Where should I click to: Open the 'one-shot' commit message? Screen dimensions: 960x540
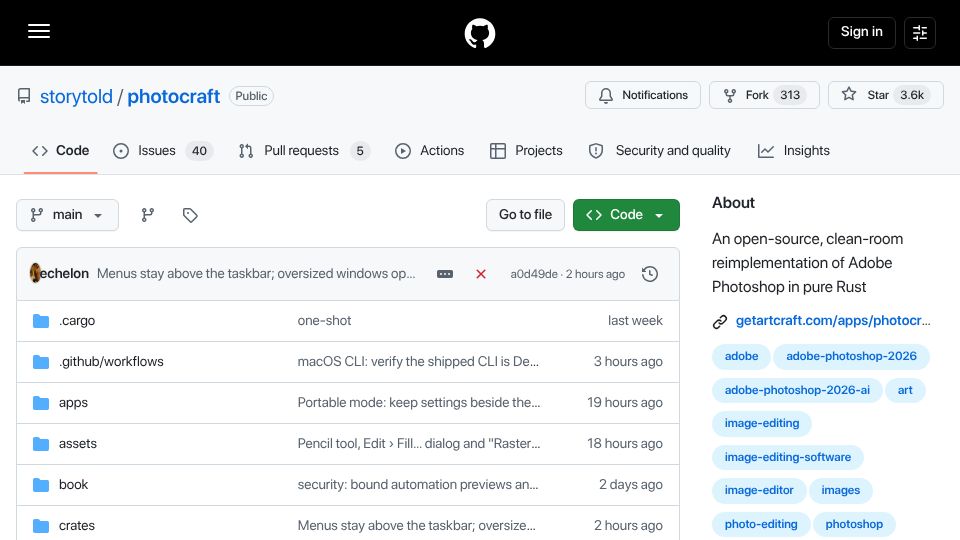click(324, 321)
